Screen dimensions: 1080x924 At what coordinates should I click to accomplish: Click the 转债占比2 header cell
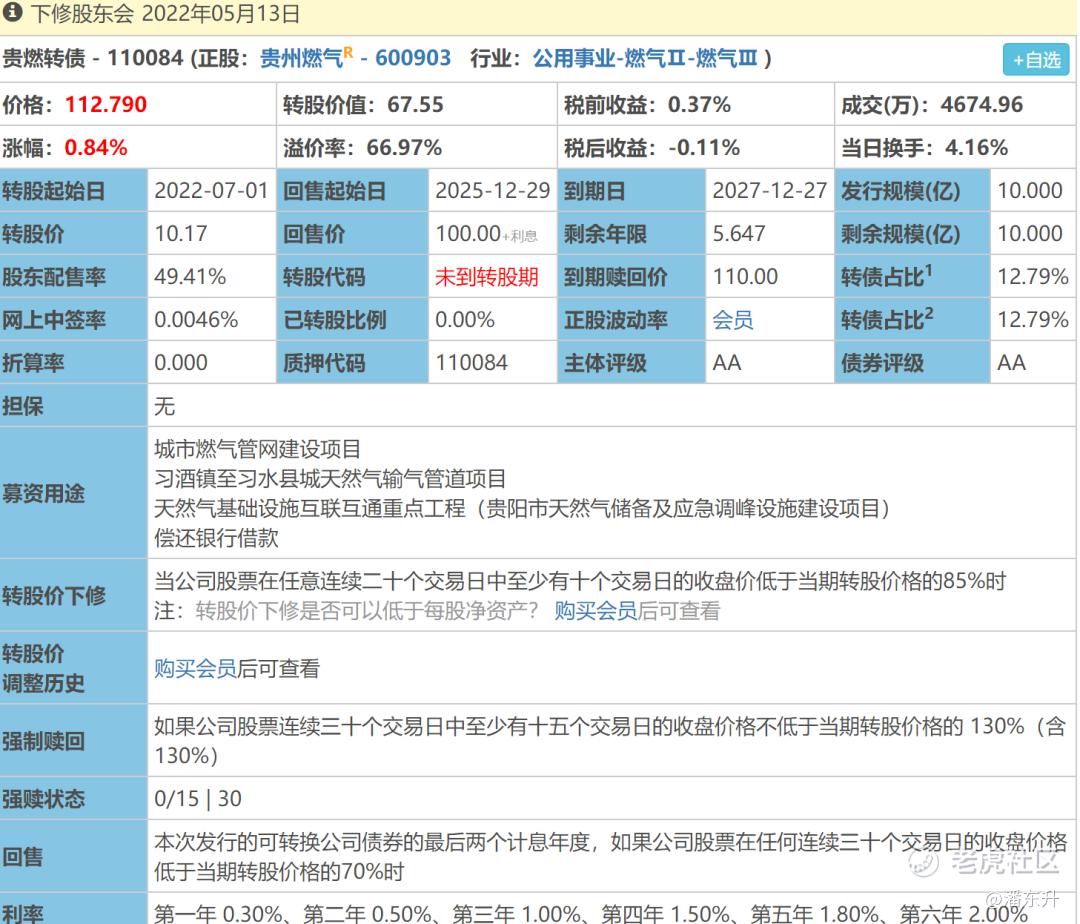(913, 319)
